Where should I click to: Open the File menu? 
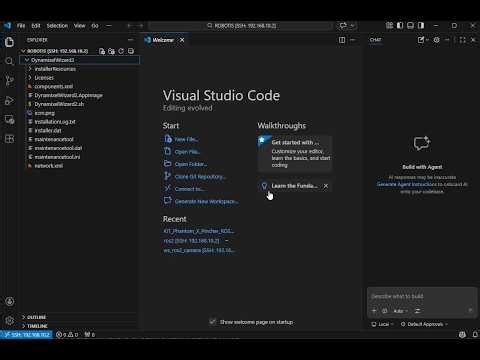(x=21, y=26)
